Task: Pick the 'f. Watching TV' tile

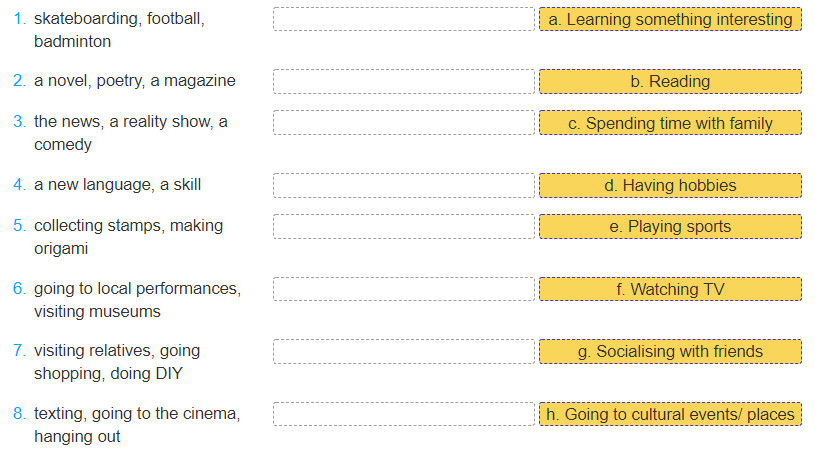Action: 670,289
